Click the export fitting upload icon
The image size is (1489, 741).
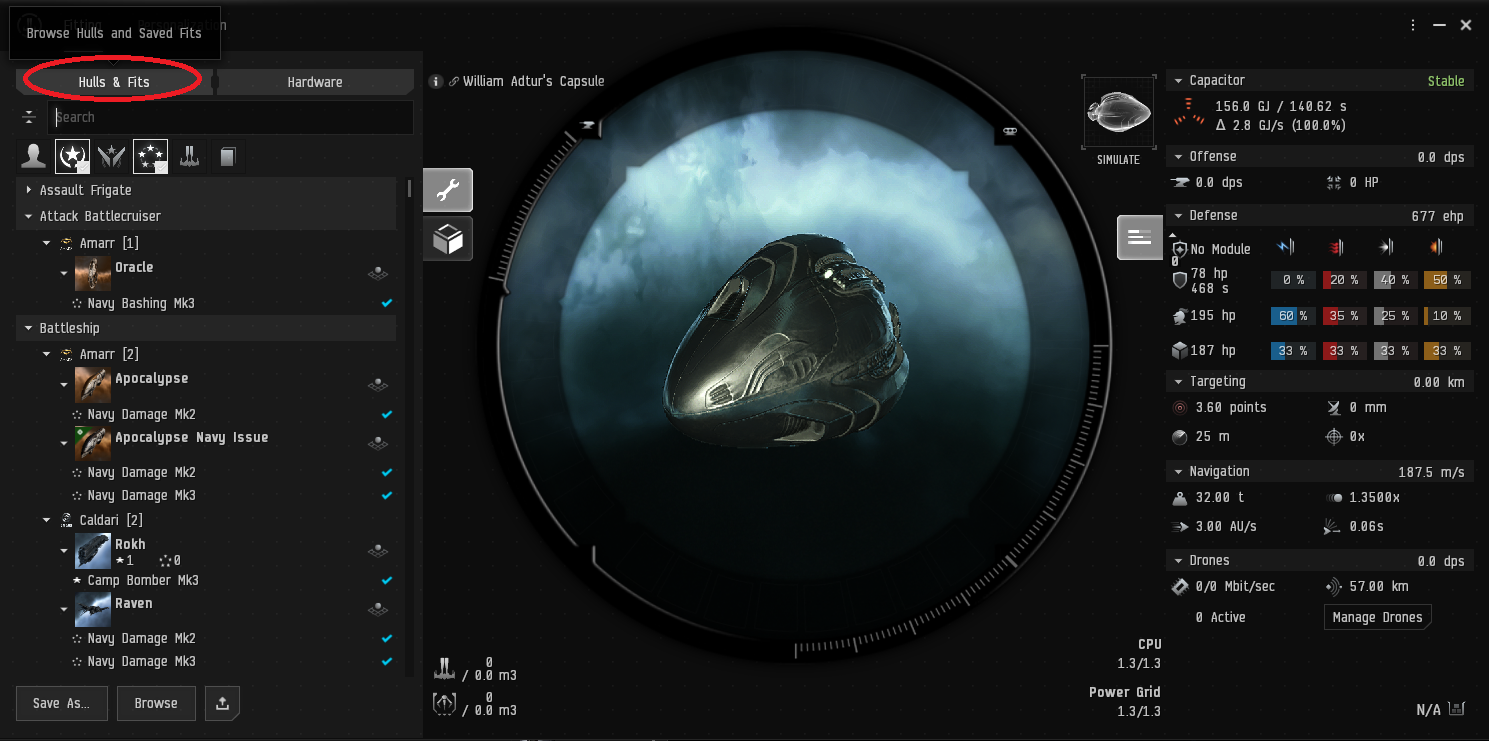coord(222,703)
